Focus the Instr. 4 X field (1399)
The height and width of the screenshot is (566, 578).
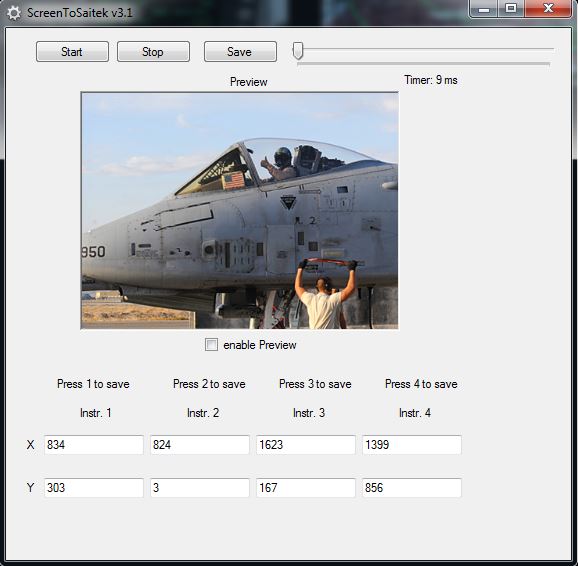tap(412, 445)
